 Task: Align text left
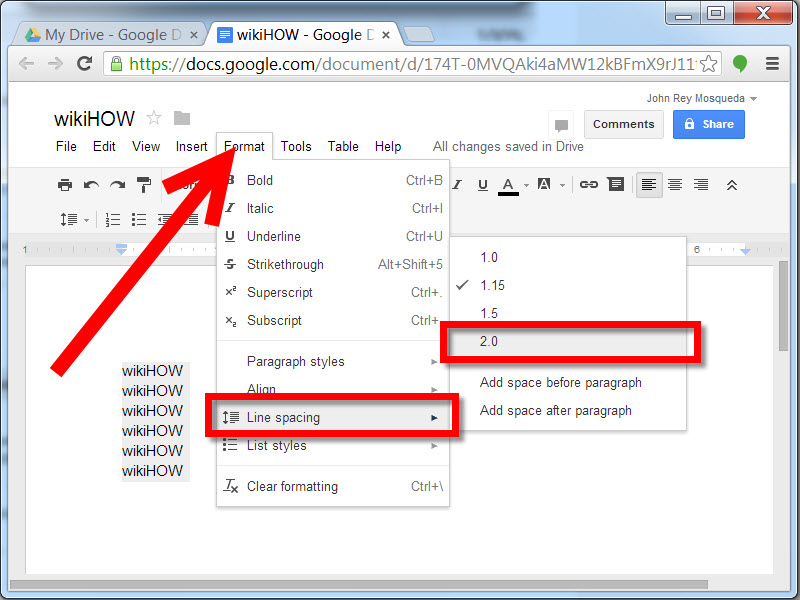[649, 185]
